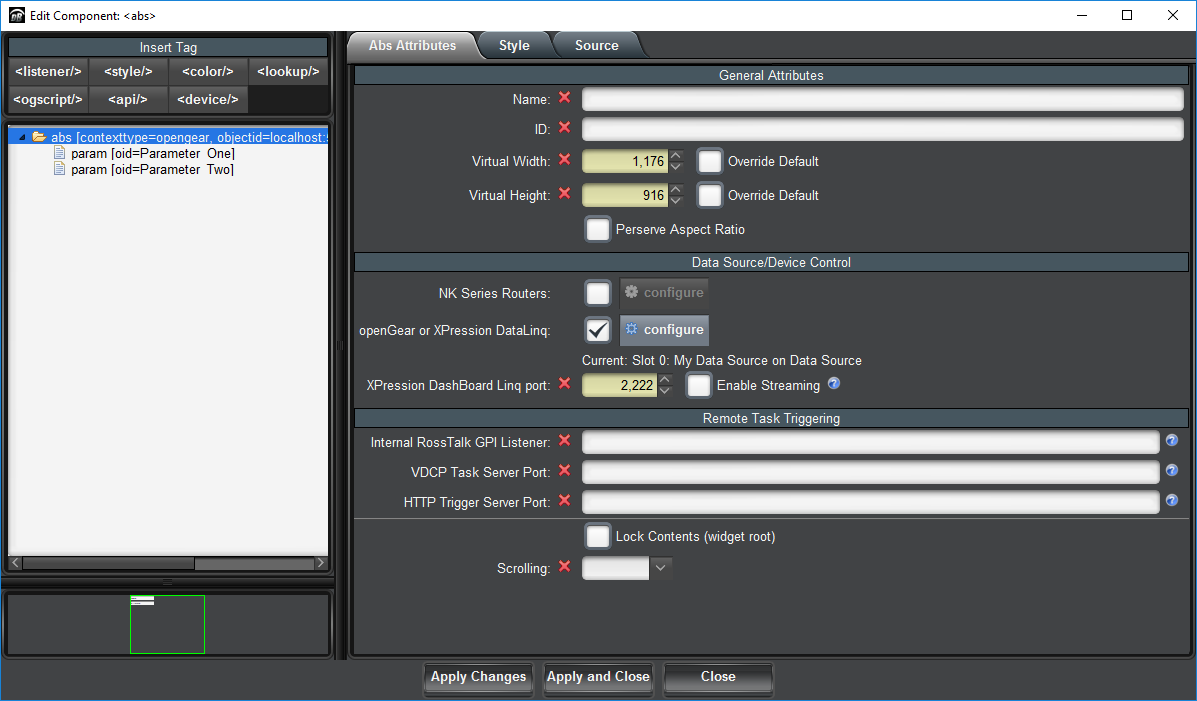Switch to the Abs Attributes tab
The width and height of the screenshot is (1197, 701).
(412, 45)
